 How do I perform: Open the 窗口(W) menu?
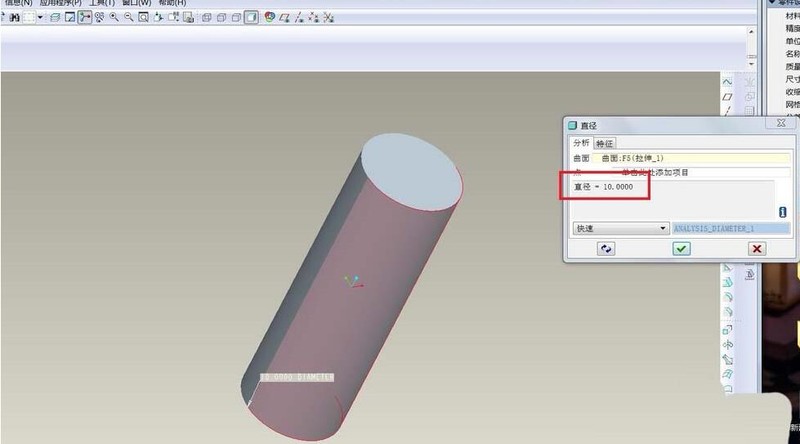[x=137, y=3]
